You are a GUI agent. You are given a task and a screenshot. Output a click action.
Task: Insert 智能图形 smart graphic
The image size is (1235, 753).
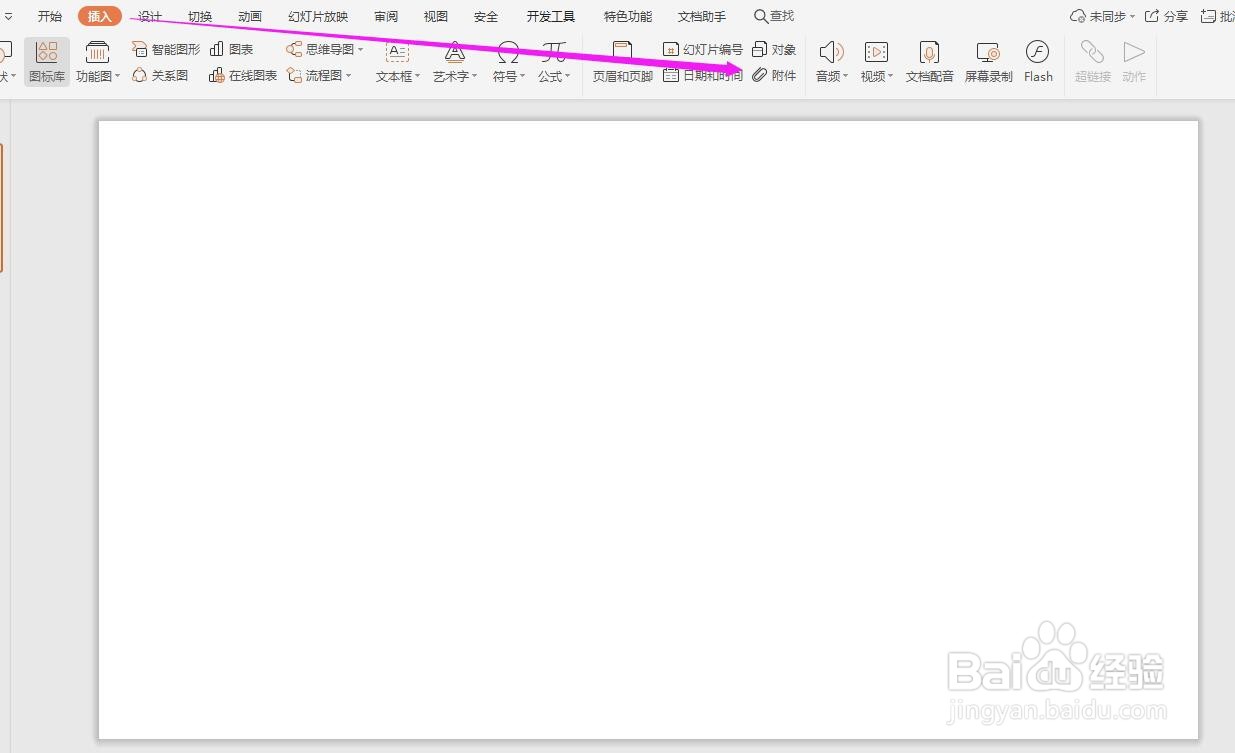[x=166, y=49]
